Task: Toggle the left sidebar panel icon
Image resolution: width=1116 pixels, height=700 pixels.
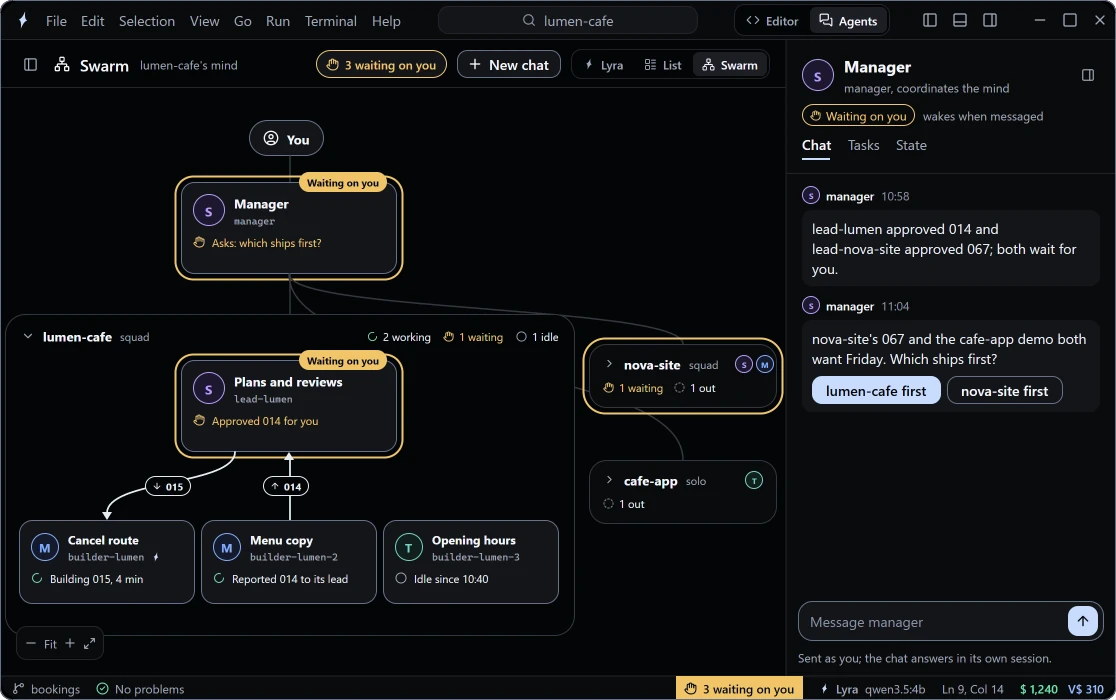Action: point(31,65)
